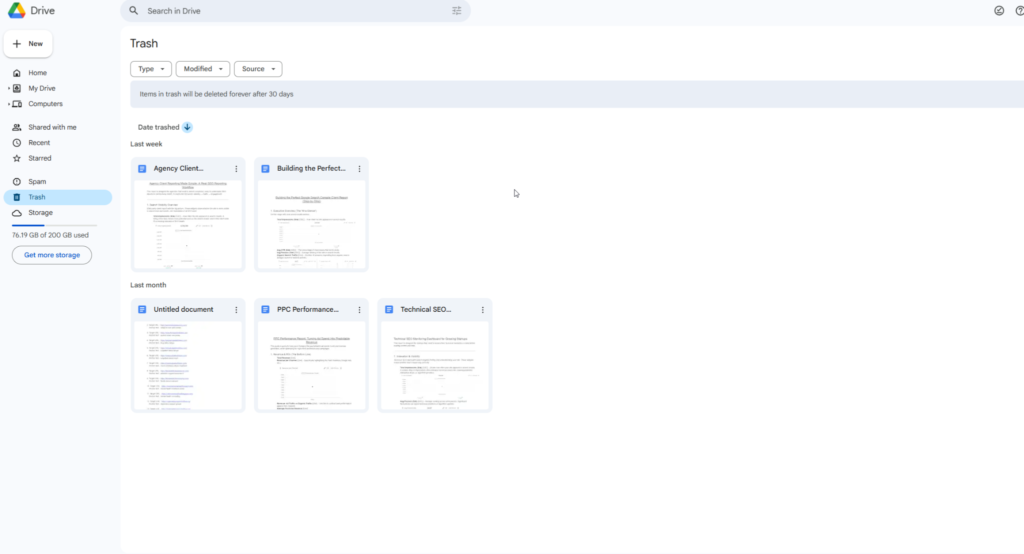1024x554 pixels.
Task: Click the Last week group heading
Action: coord(146,144)
